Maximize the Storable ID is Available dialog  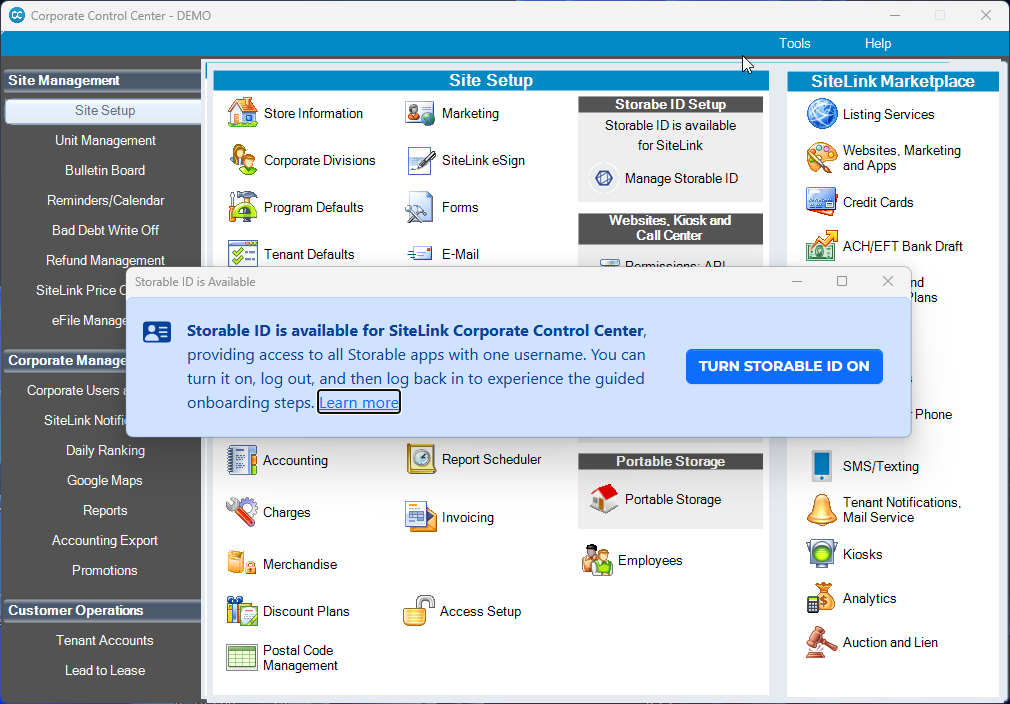842,281
